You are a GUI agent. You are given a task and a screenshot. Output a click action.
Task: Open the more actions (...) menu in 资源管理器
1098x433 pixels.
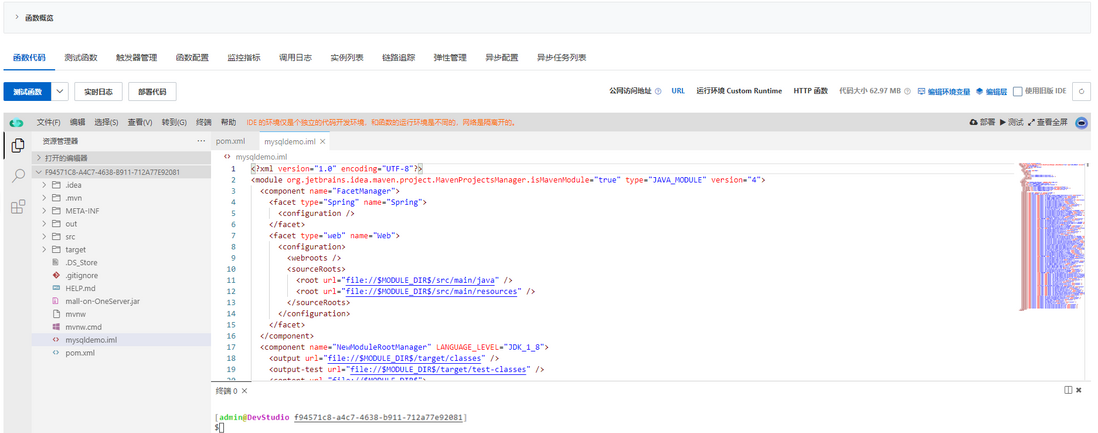(x=202, y=141)
